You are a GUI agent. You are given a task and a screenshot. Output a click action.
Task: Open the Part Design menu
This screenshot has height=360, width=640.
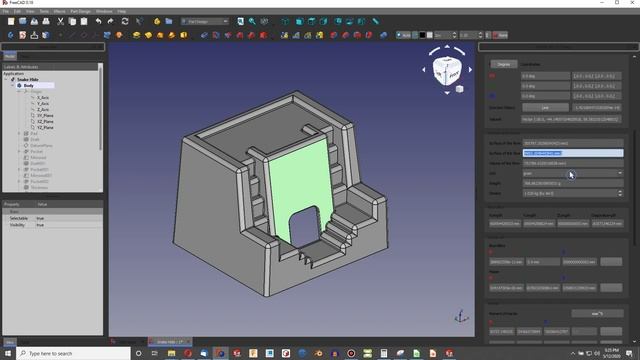click(x=80, y=11)
